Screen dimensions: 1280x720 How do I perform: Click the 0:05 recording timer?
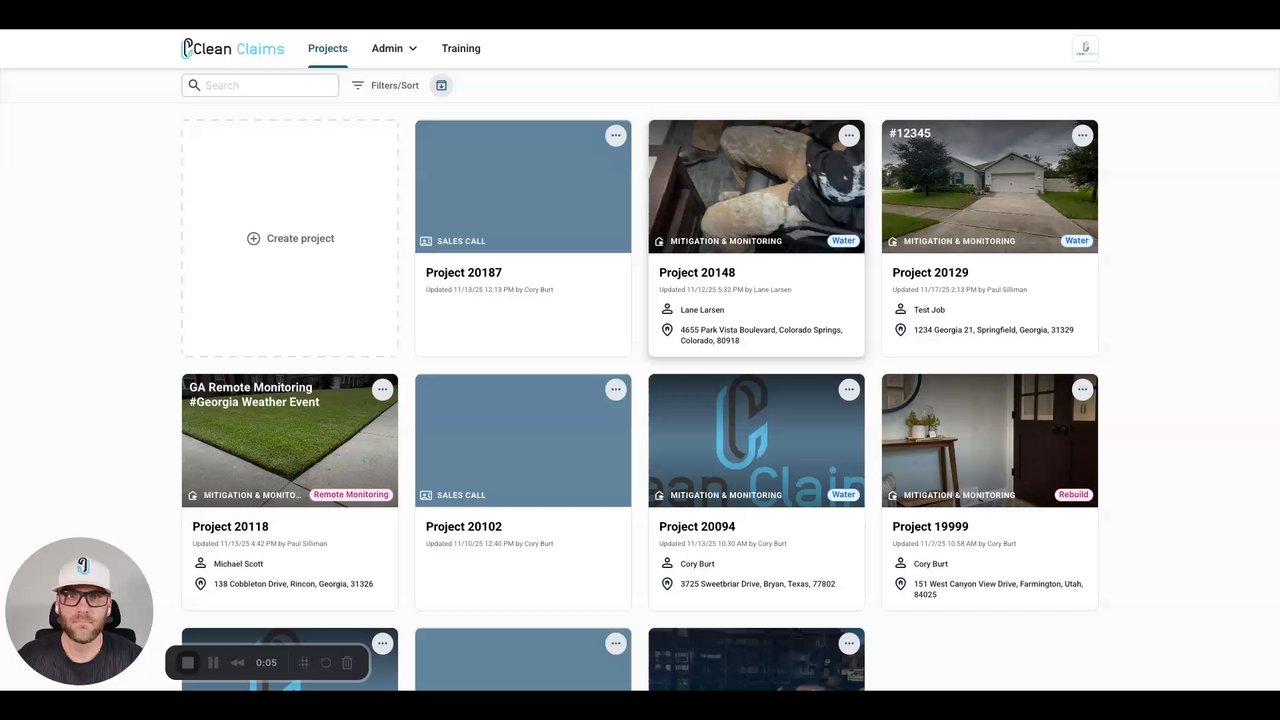click(x=266, y=662)
